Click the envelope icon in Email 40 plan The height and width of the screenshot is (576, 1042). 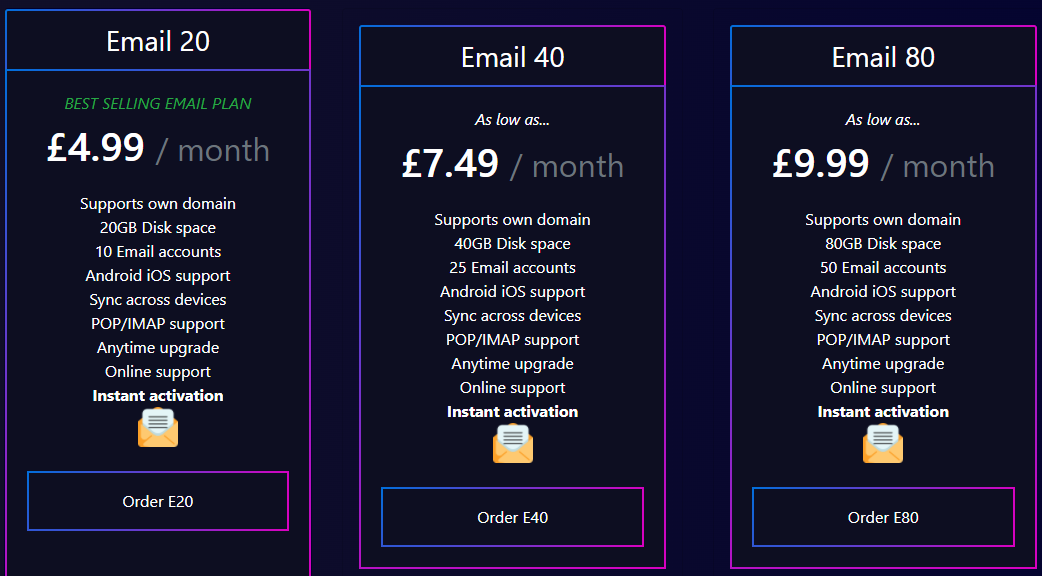512,443
